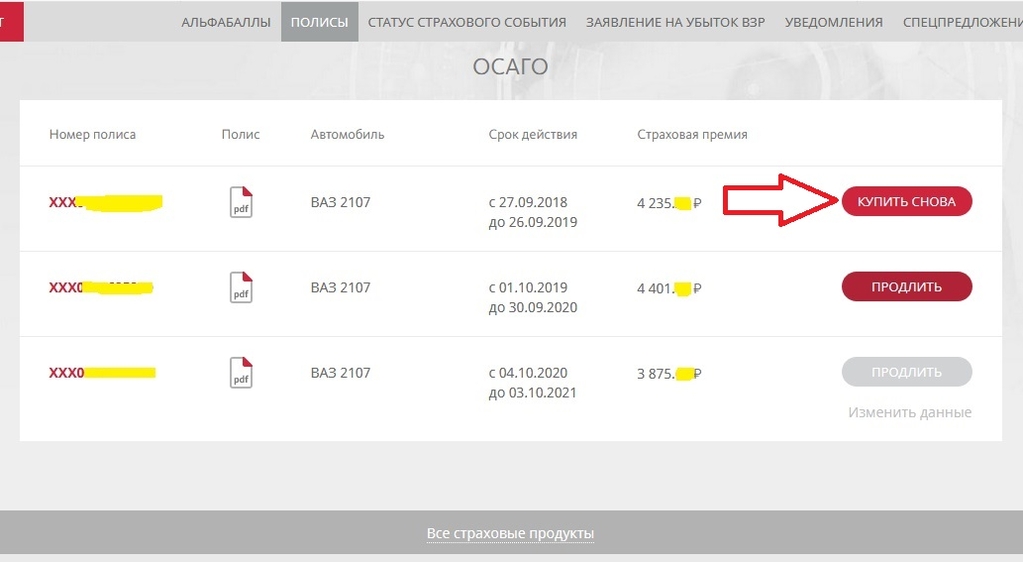The image size is (1023, 562).
Task: Click the dark red 'Продлить' button
Action: [x=906, y=287]
